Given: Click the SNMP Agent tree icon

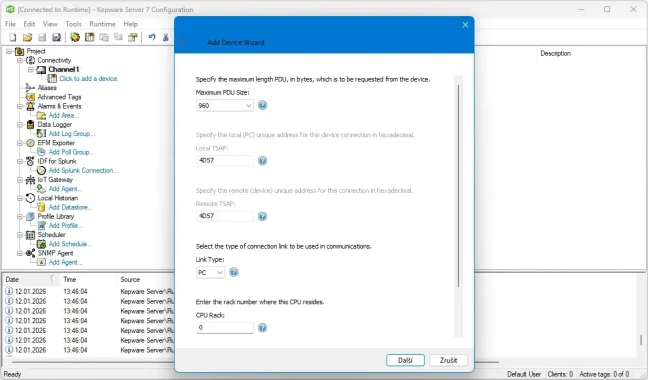Looking at the screenshot, I should click(x=30, y=253).
